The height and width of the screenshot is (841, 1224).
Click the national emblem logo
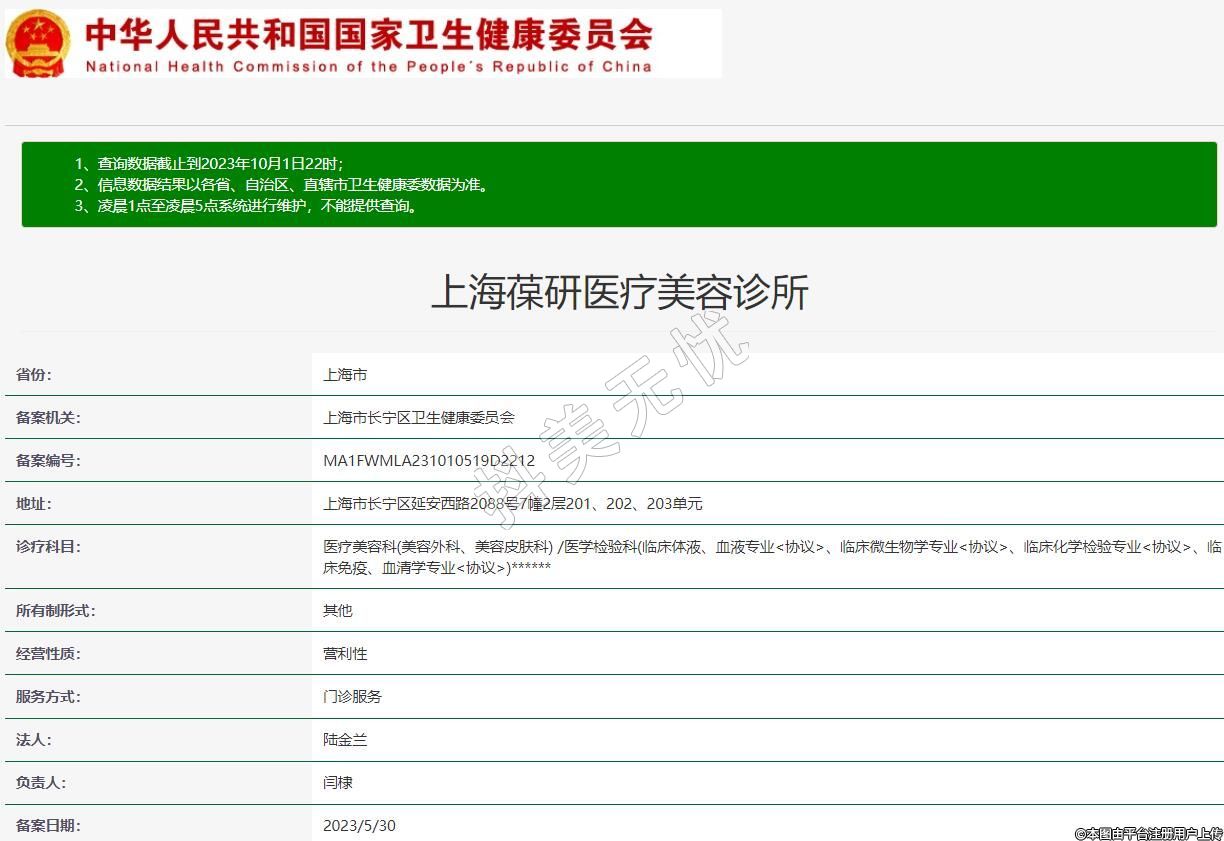coord(39,43)
